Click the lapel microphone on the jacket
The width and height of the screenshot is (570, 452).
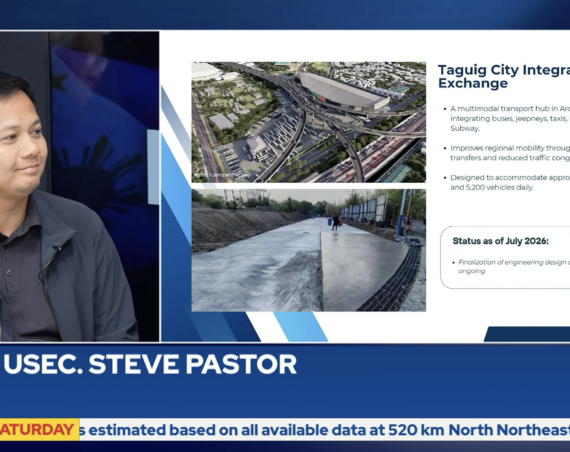(x=57, y=248)
